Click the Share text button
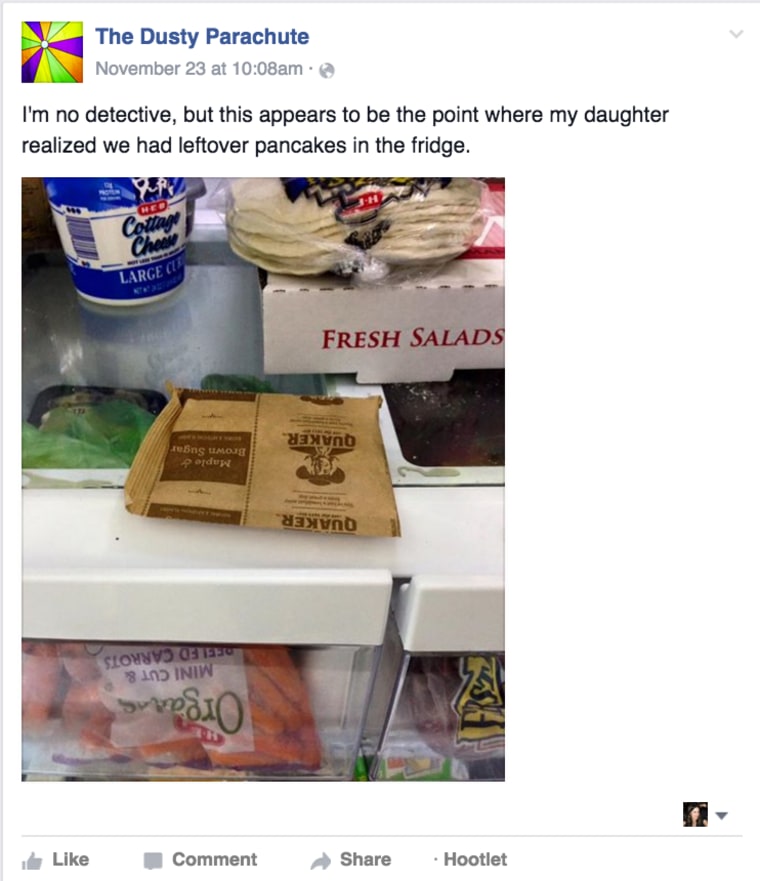 point(365,859)
